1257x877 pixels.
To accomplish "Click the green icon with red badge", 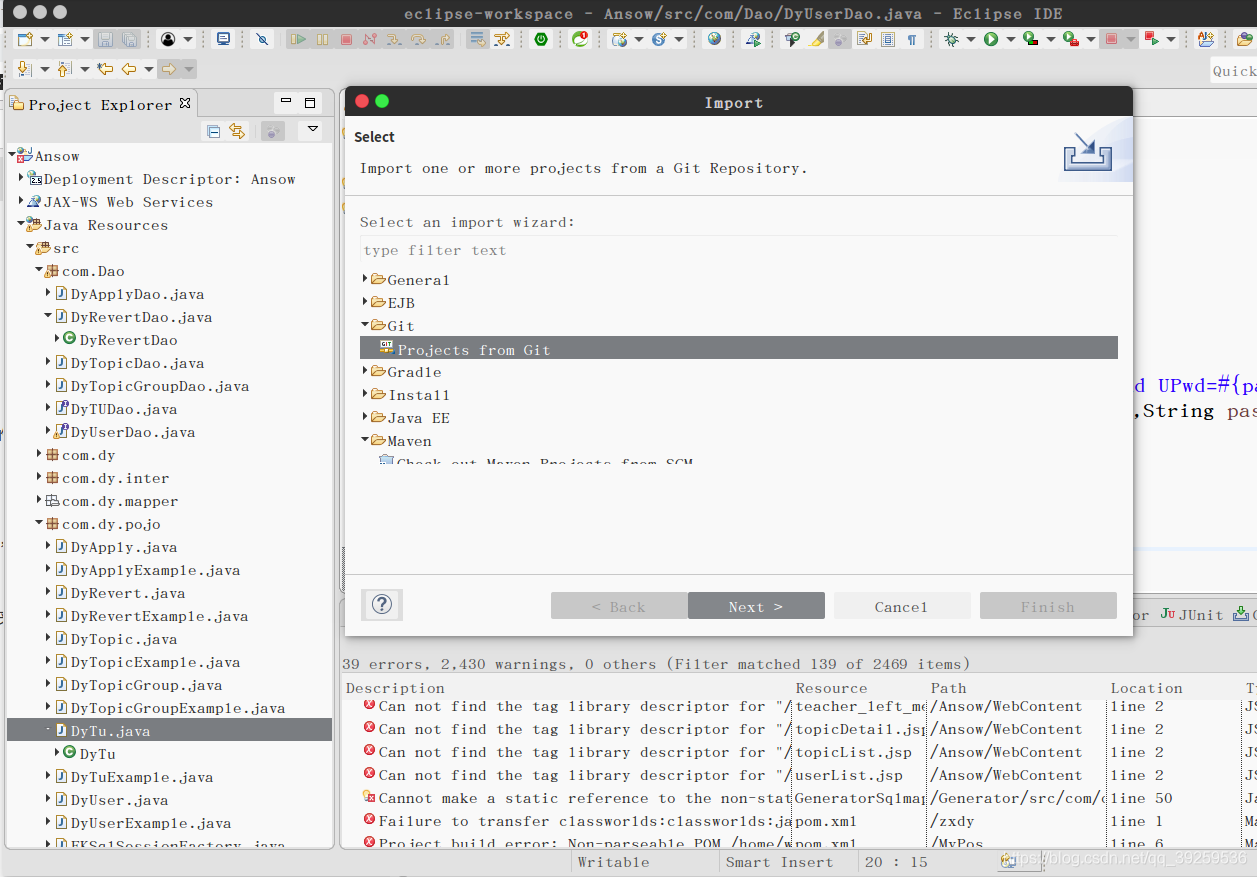I will tap(579, 39).
